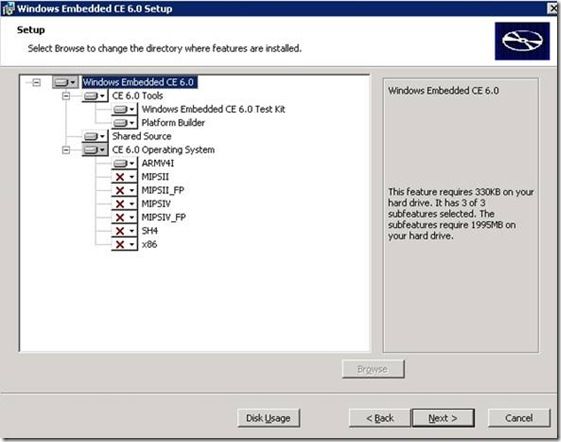Select the ARMV4I tree item
561x442 pixels.
[158, 164]
